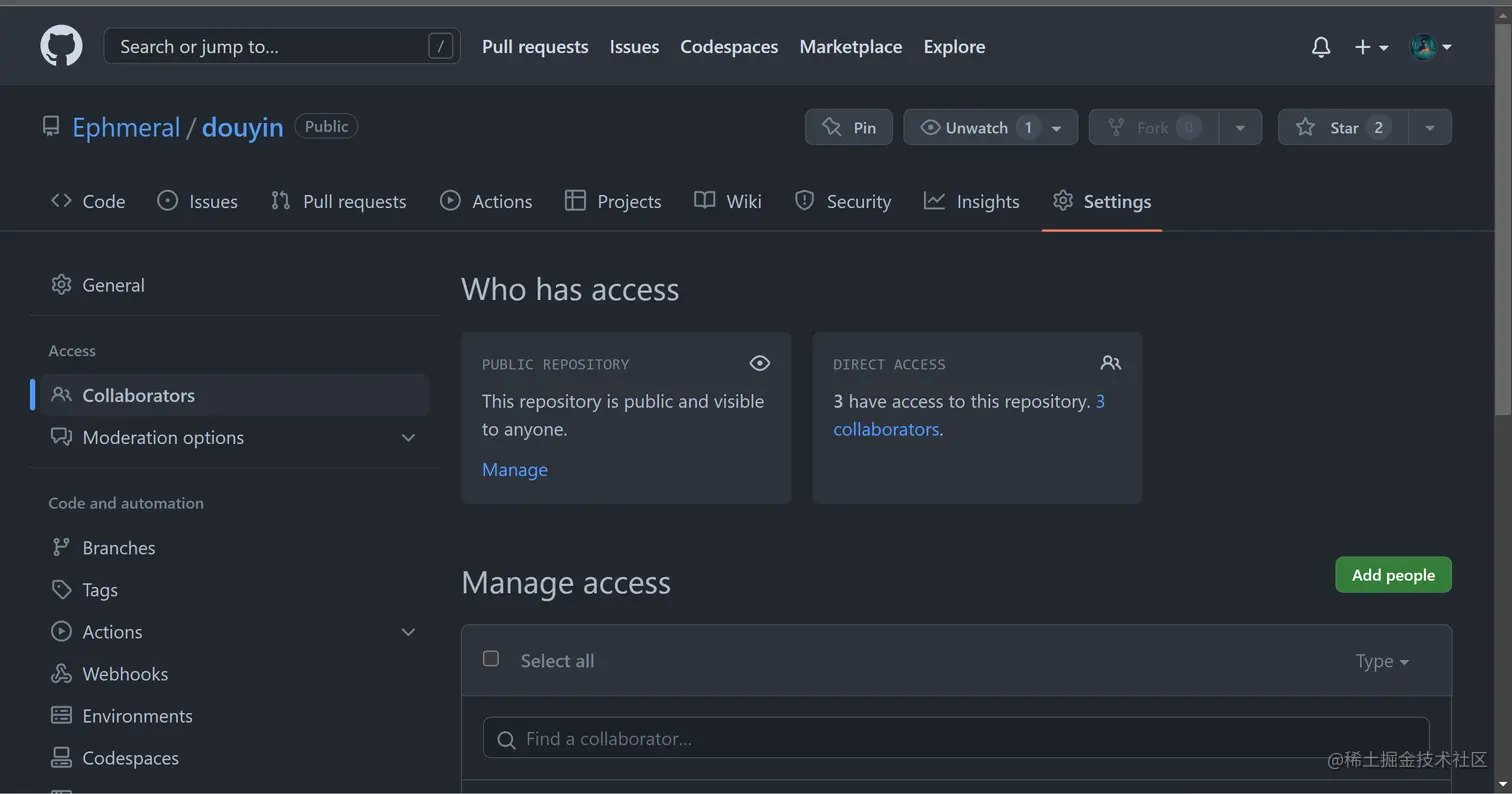Expand the Actions sidebar submenu

[408, 632]
